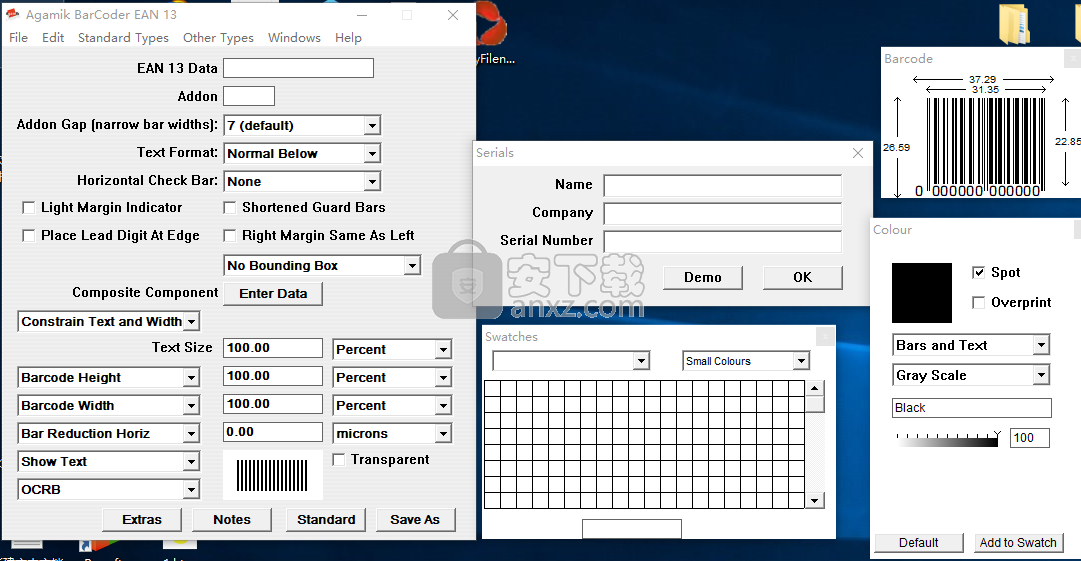Viewport: 1081px width, 561px height.
Task: Click Swatches scrollbar down arrow
Action: pos(815,501)
